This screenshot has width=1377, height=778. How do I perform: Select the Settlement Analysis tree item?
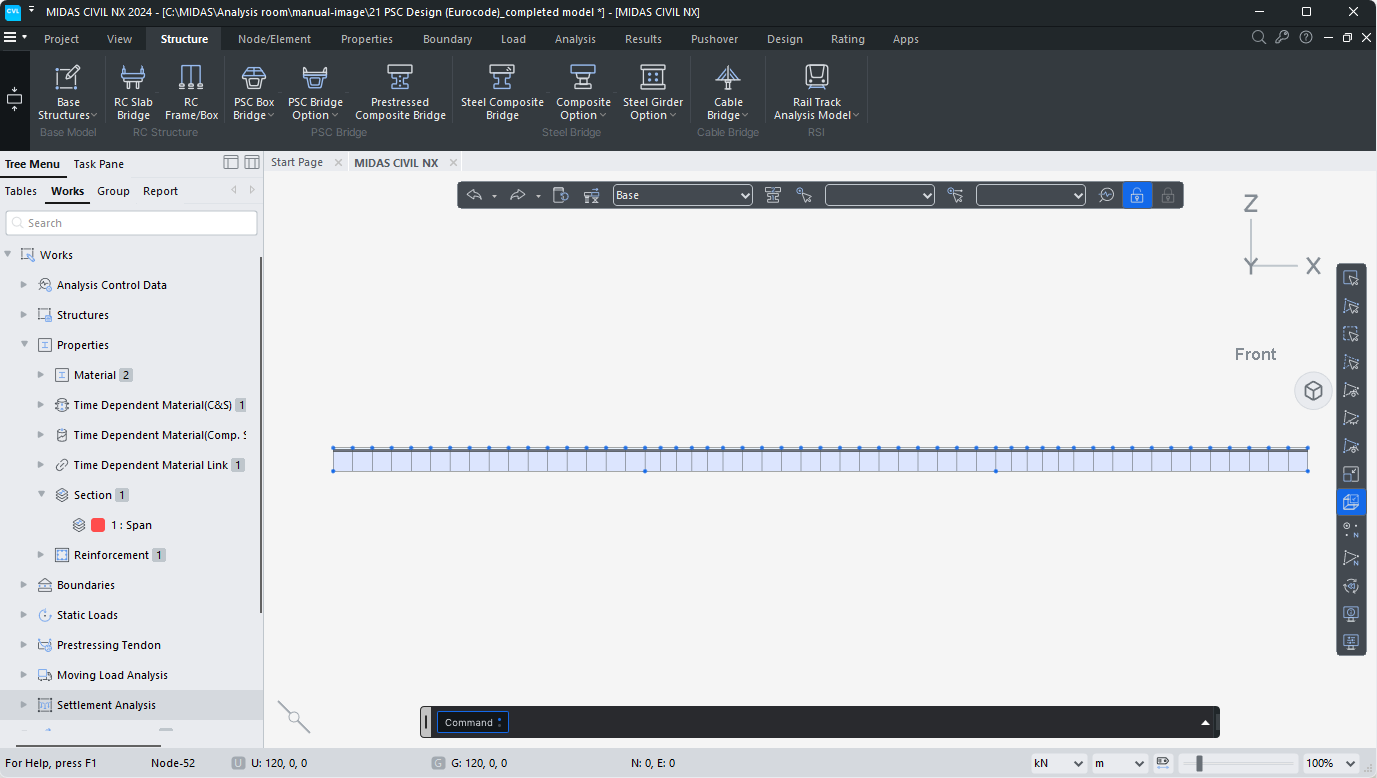point(106,705)
